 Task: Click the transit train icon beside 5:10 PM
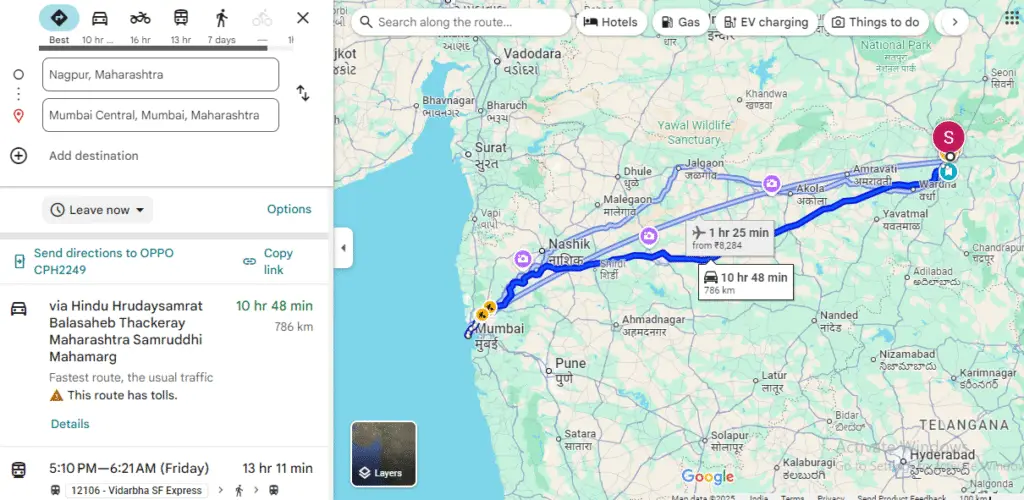pyautogui.click(x=19, y=469)
